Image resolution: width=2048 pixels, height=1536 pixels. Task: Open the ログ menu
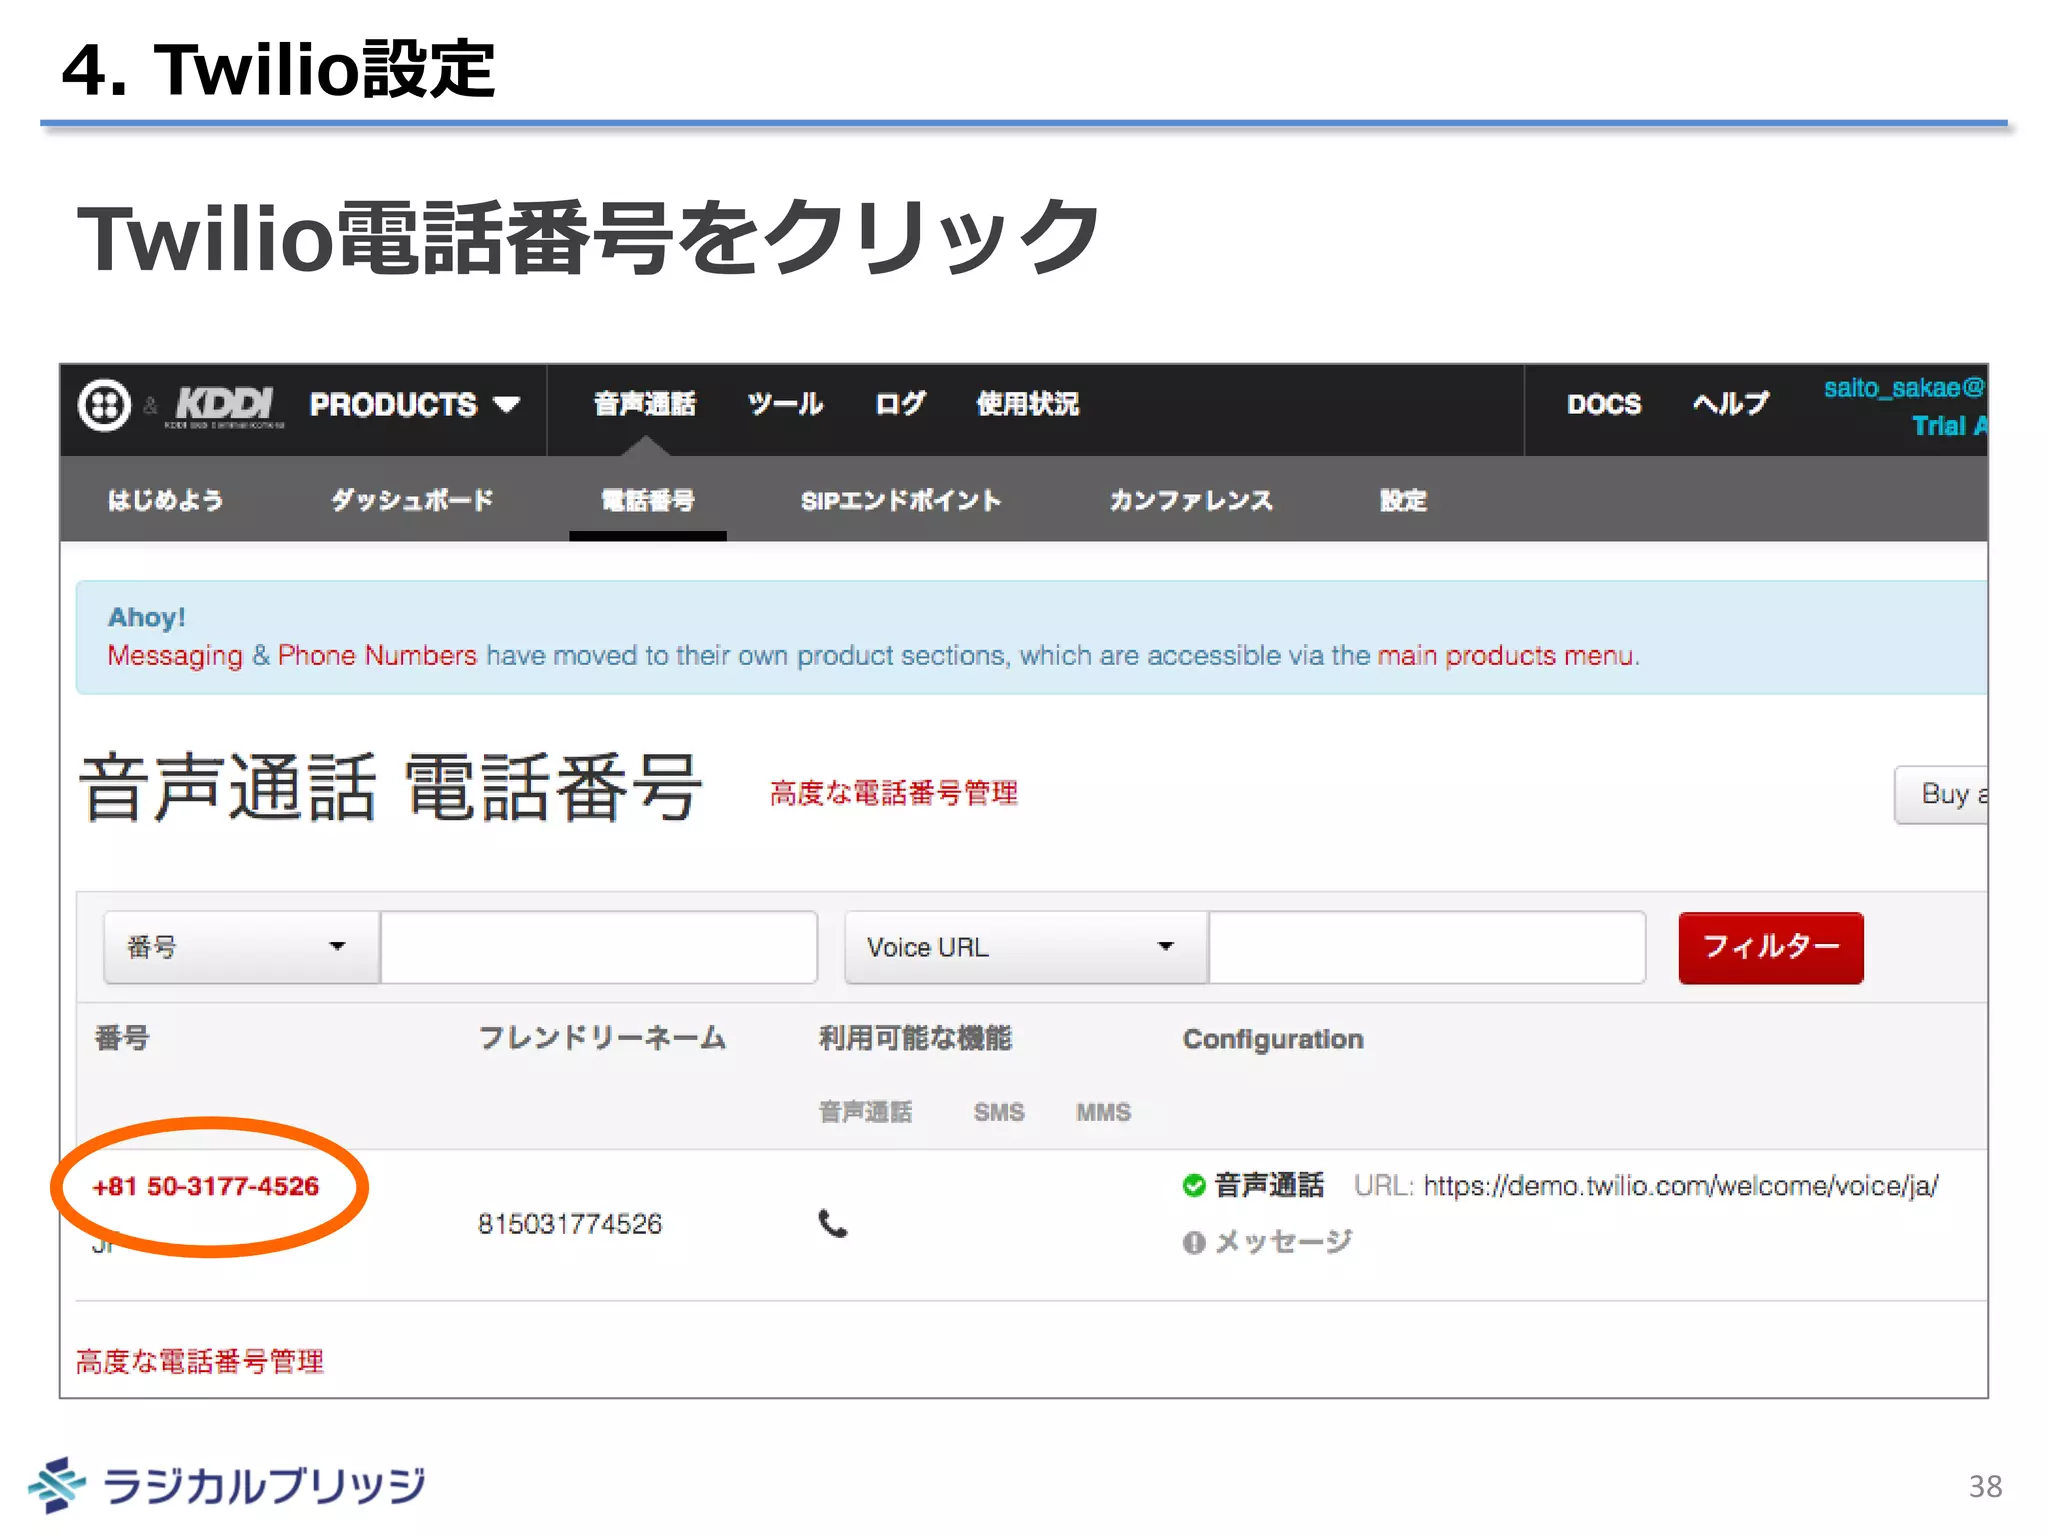click(x=900, y=404)
